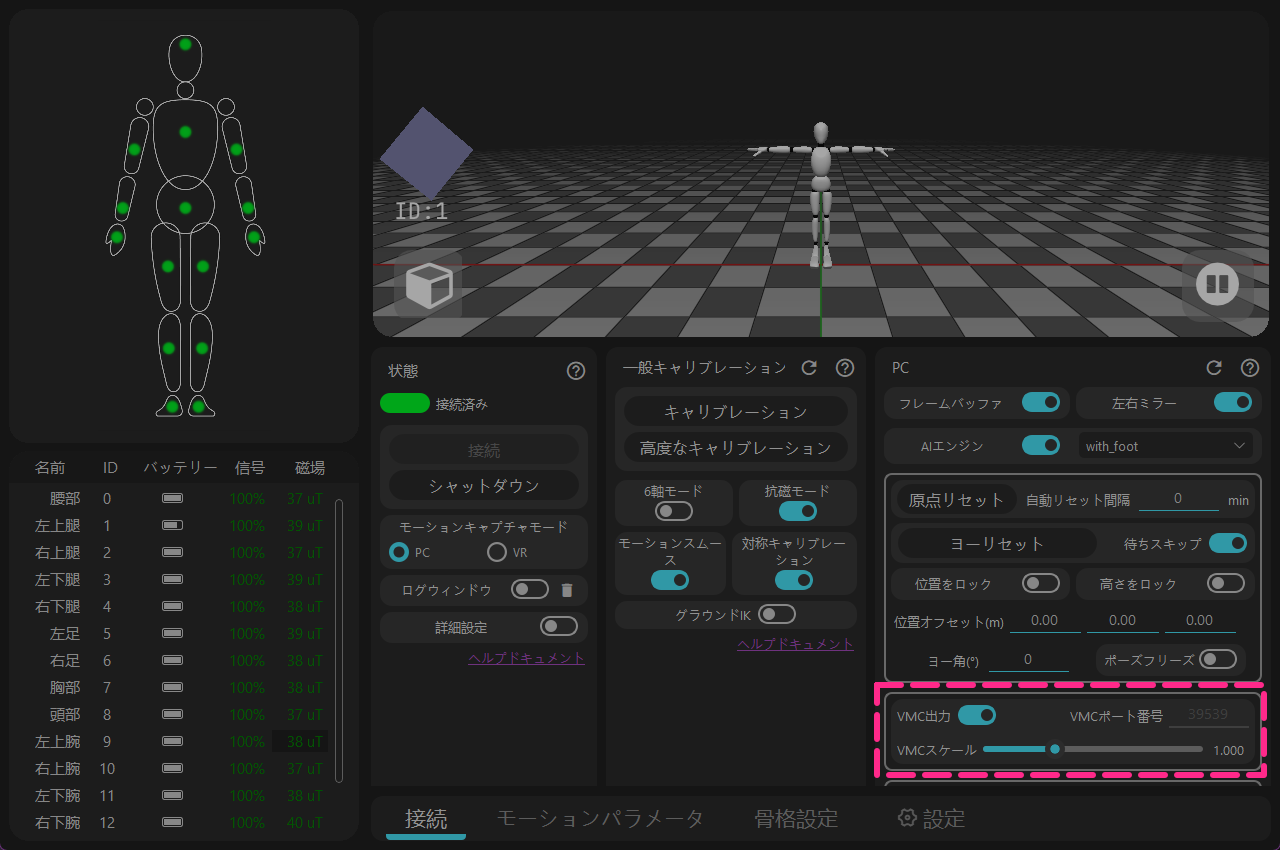Image resolution: width=1280 pixels, height=850 pixels.
Task: Open the 設定 tab
Action: 931,818
